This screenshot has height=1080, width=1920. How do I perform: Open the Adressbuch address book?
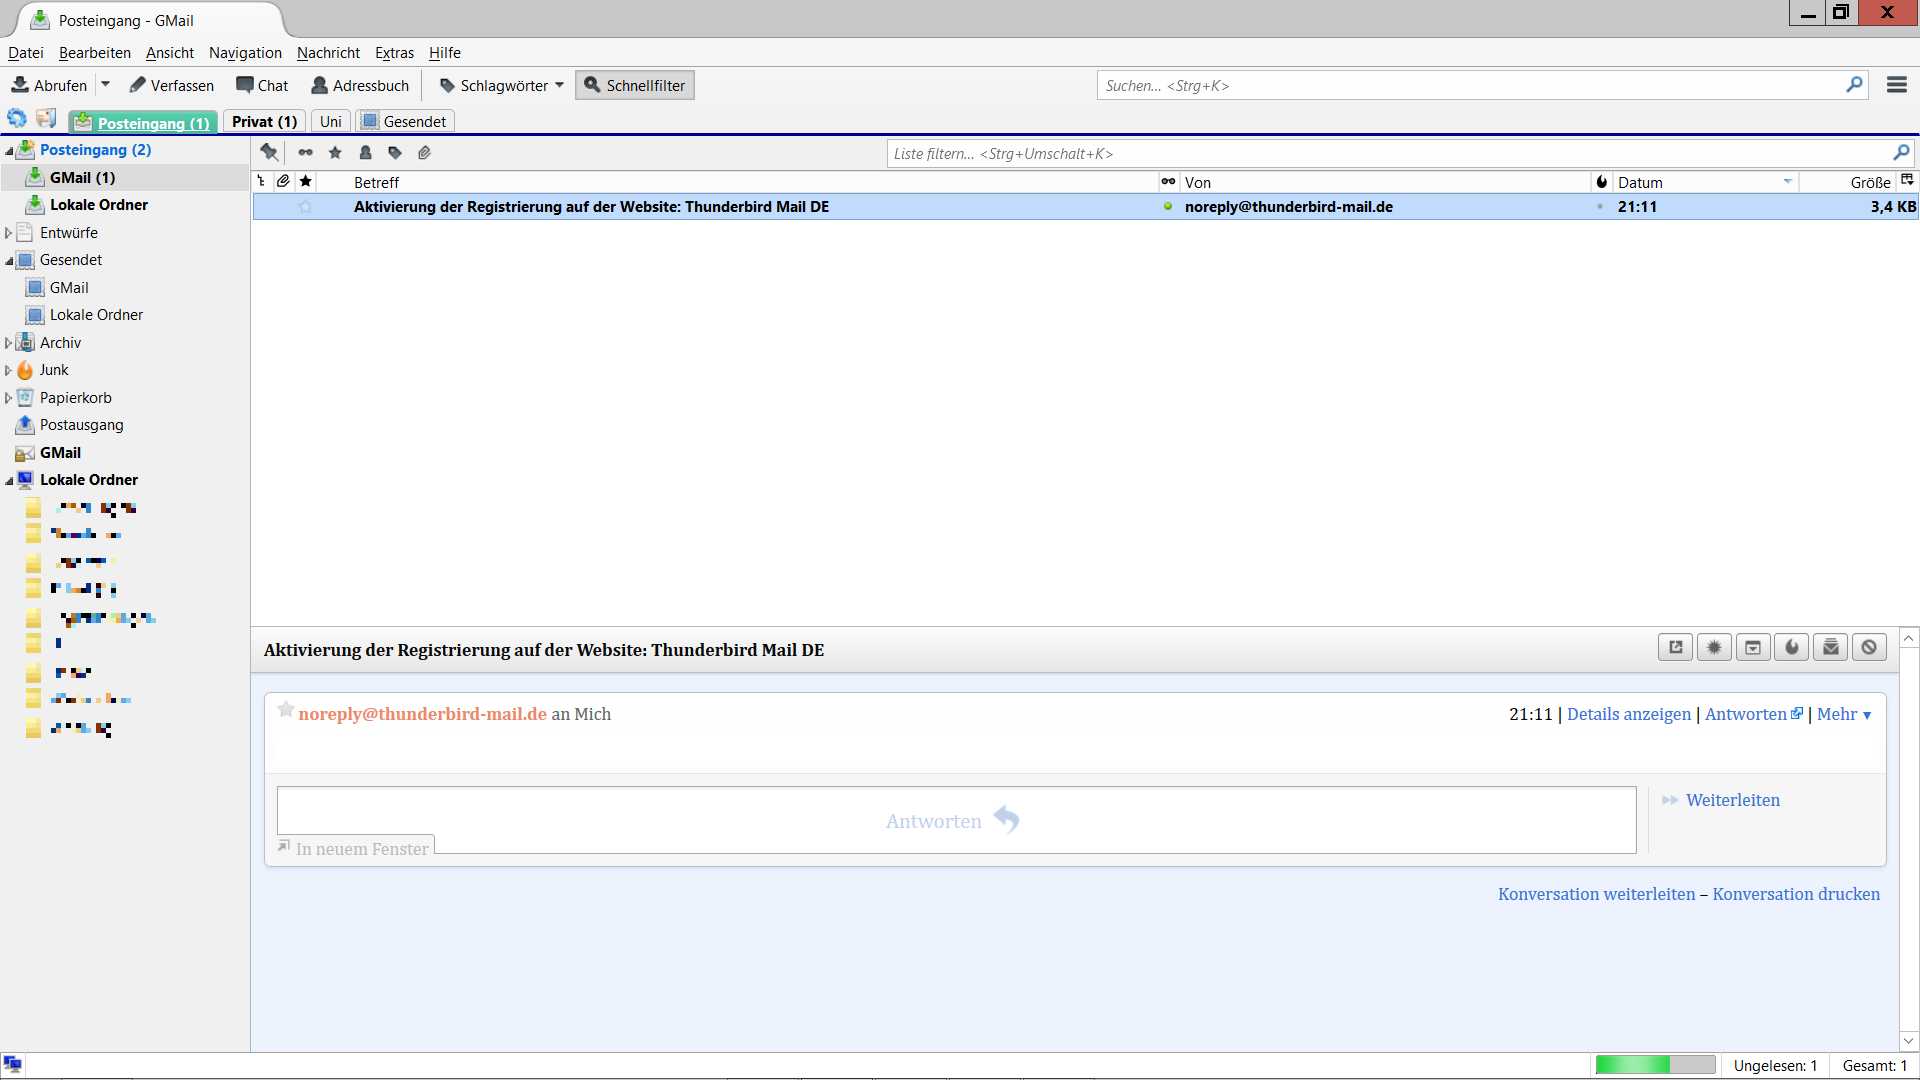[360, 85]
